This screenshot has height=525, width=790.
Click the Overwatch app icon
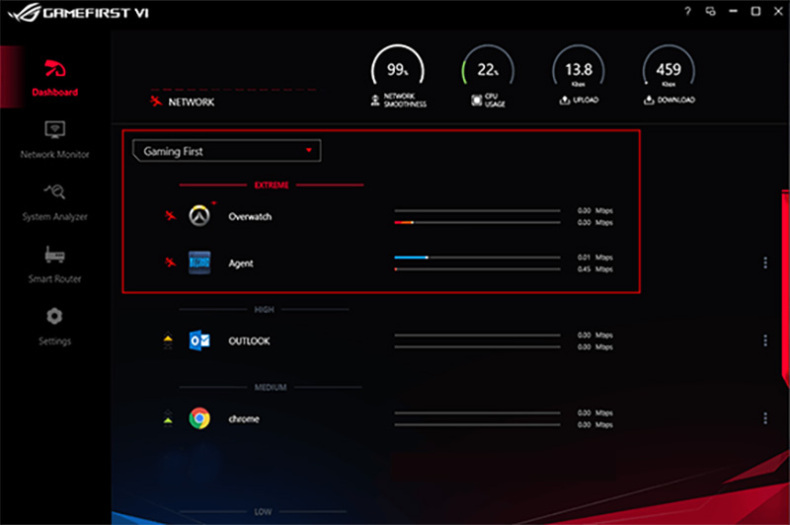[199, 216]
